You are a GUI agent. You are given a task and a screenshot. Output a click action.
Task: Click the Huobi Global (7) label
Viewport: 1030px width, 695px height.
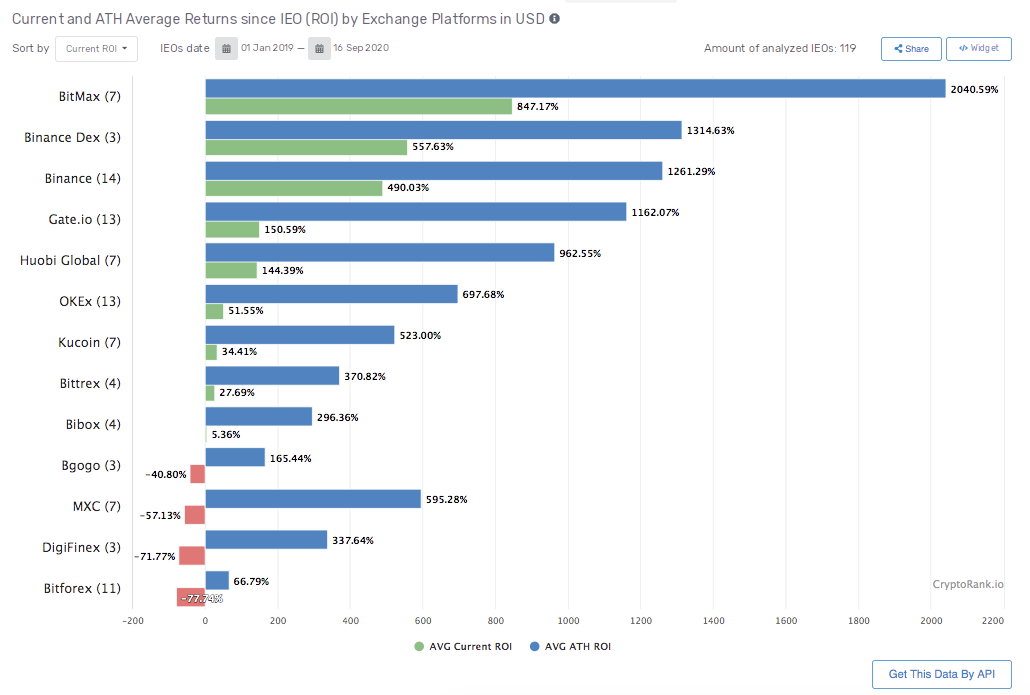click(70, 260)
